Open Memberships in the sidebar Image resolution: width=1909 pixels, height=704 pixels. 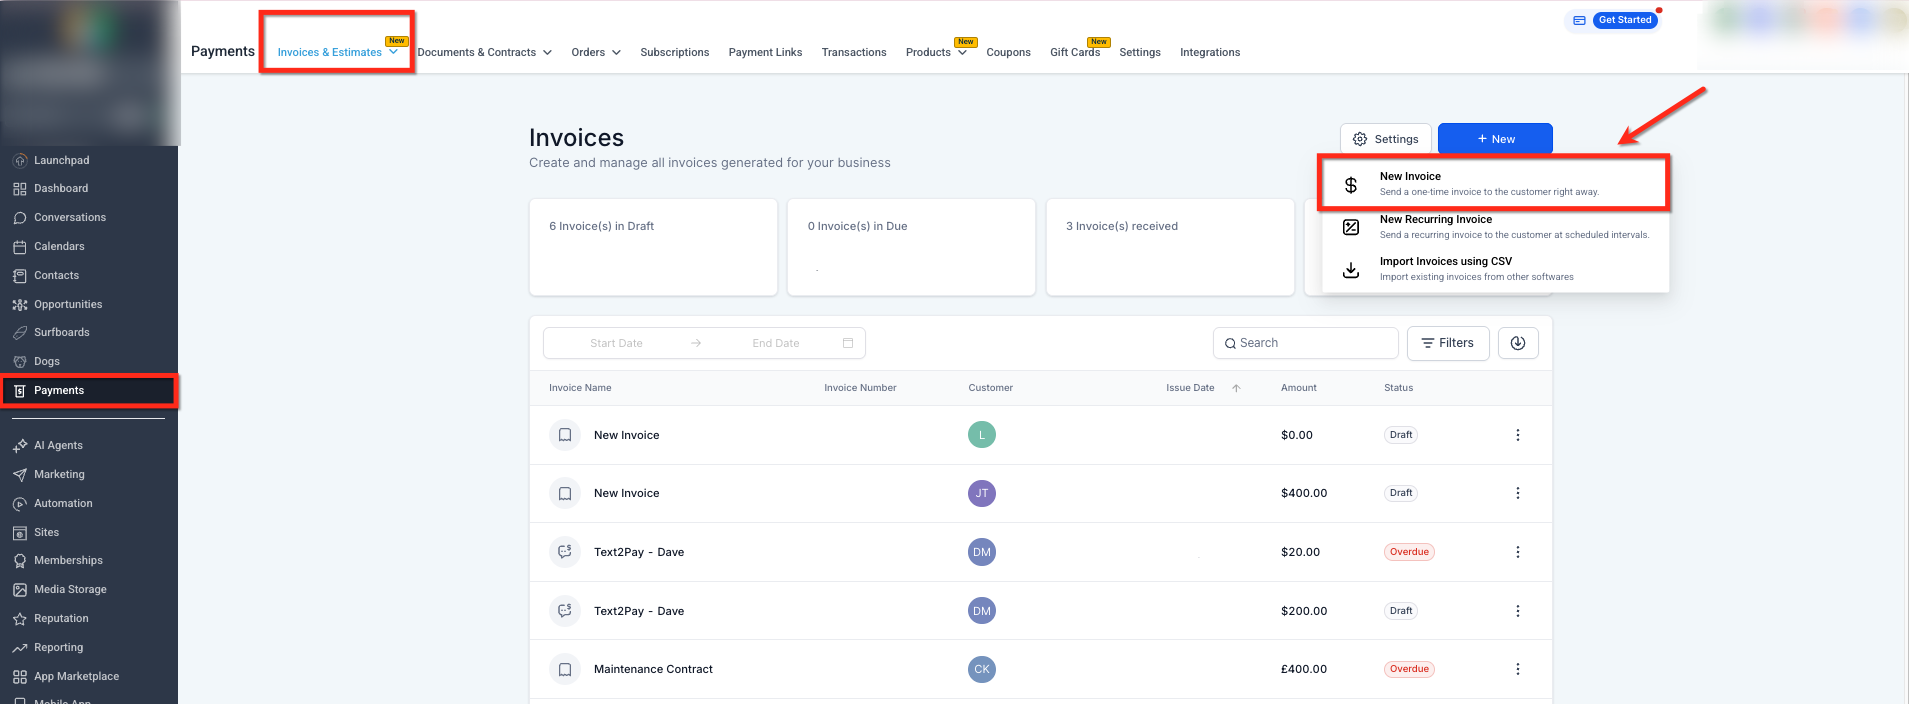pyautogui.click(x=68, y=560)
